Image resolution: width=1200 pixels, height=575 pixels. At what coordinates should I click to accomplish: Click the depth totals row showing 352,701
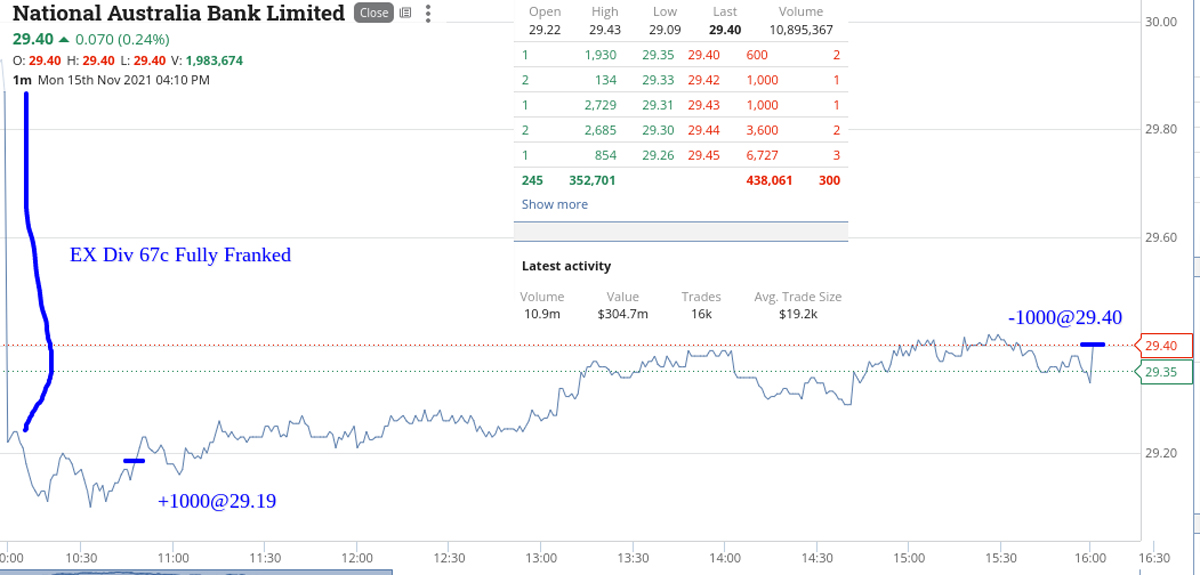click(x=682, y=181)
